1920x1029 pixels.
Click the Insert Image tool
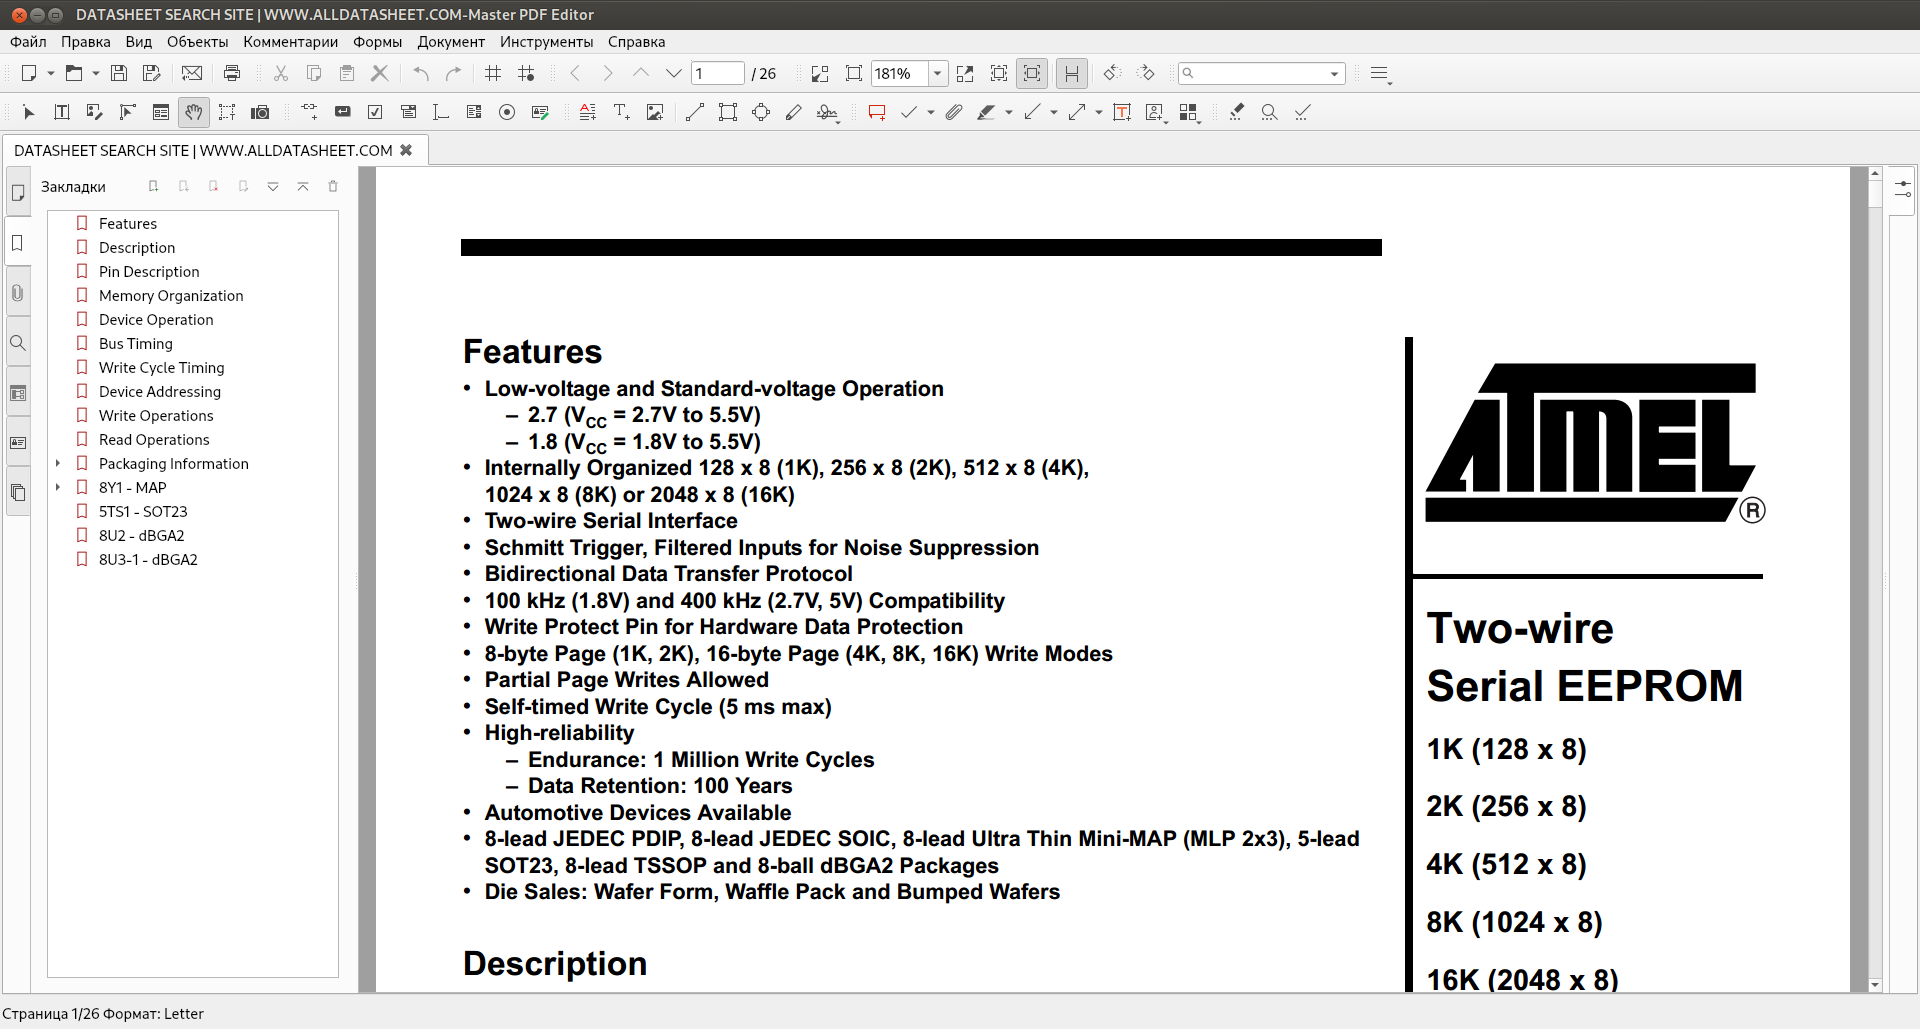tap(655, 113)
